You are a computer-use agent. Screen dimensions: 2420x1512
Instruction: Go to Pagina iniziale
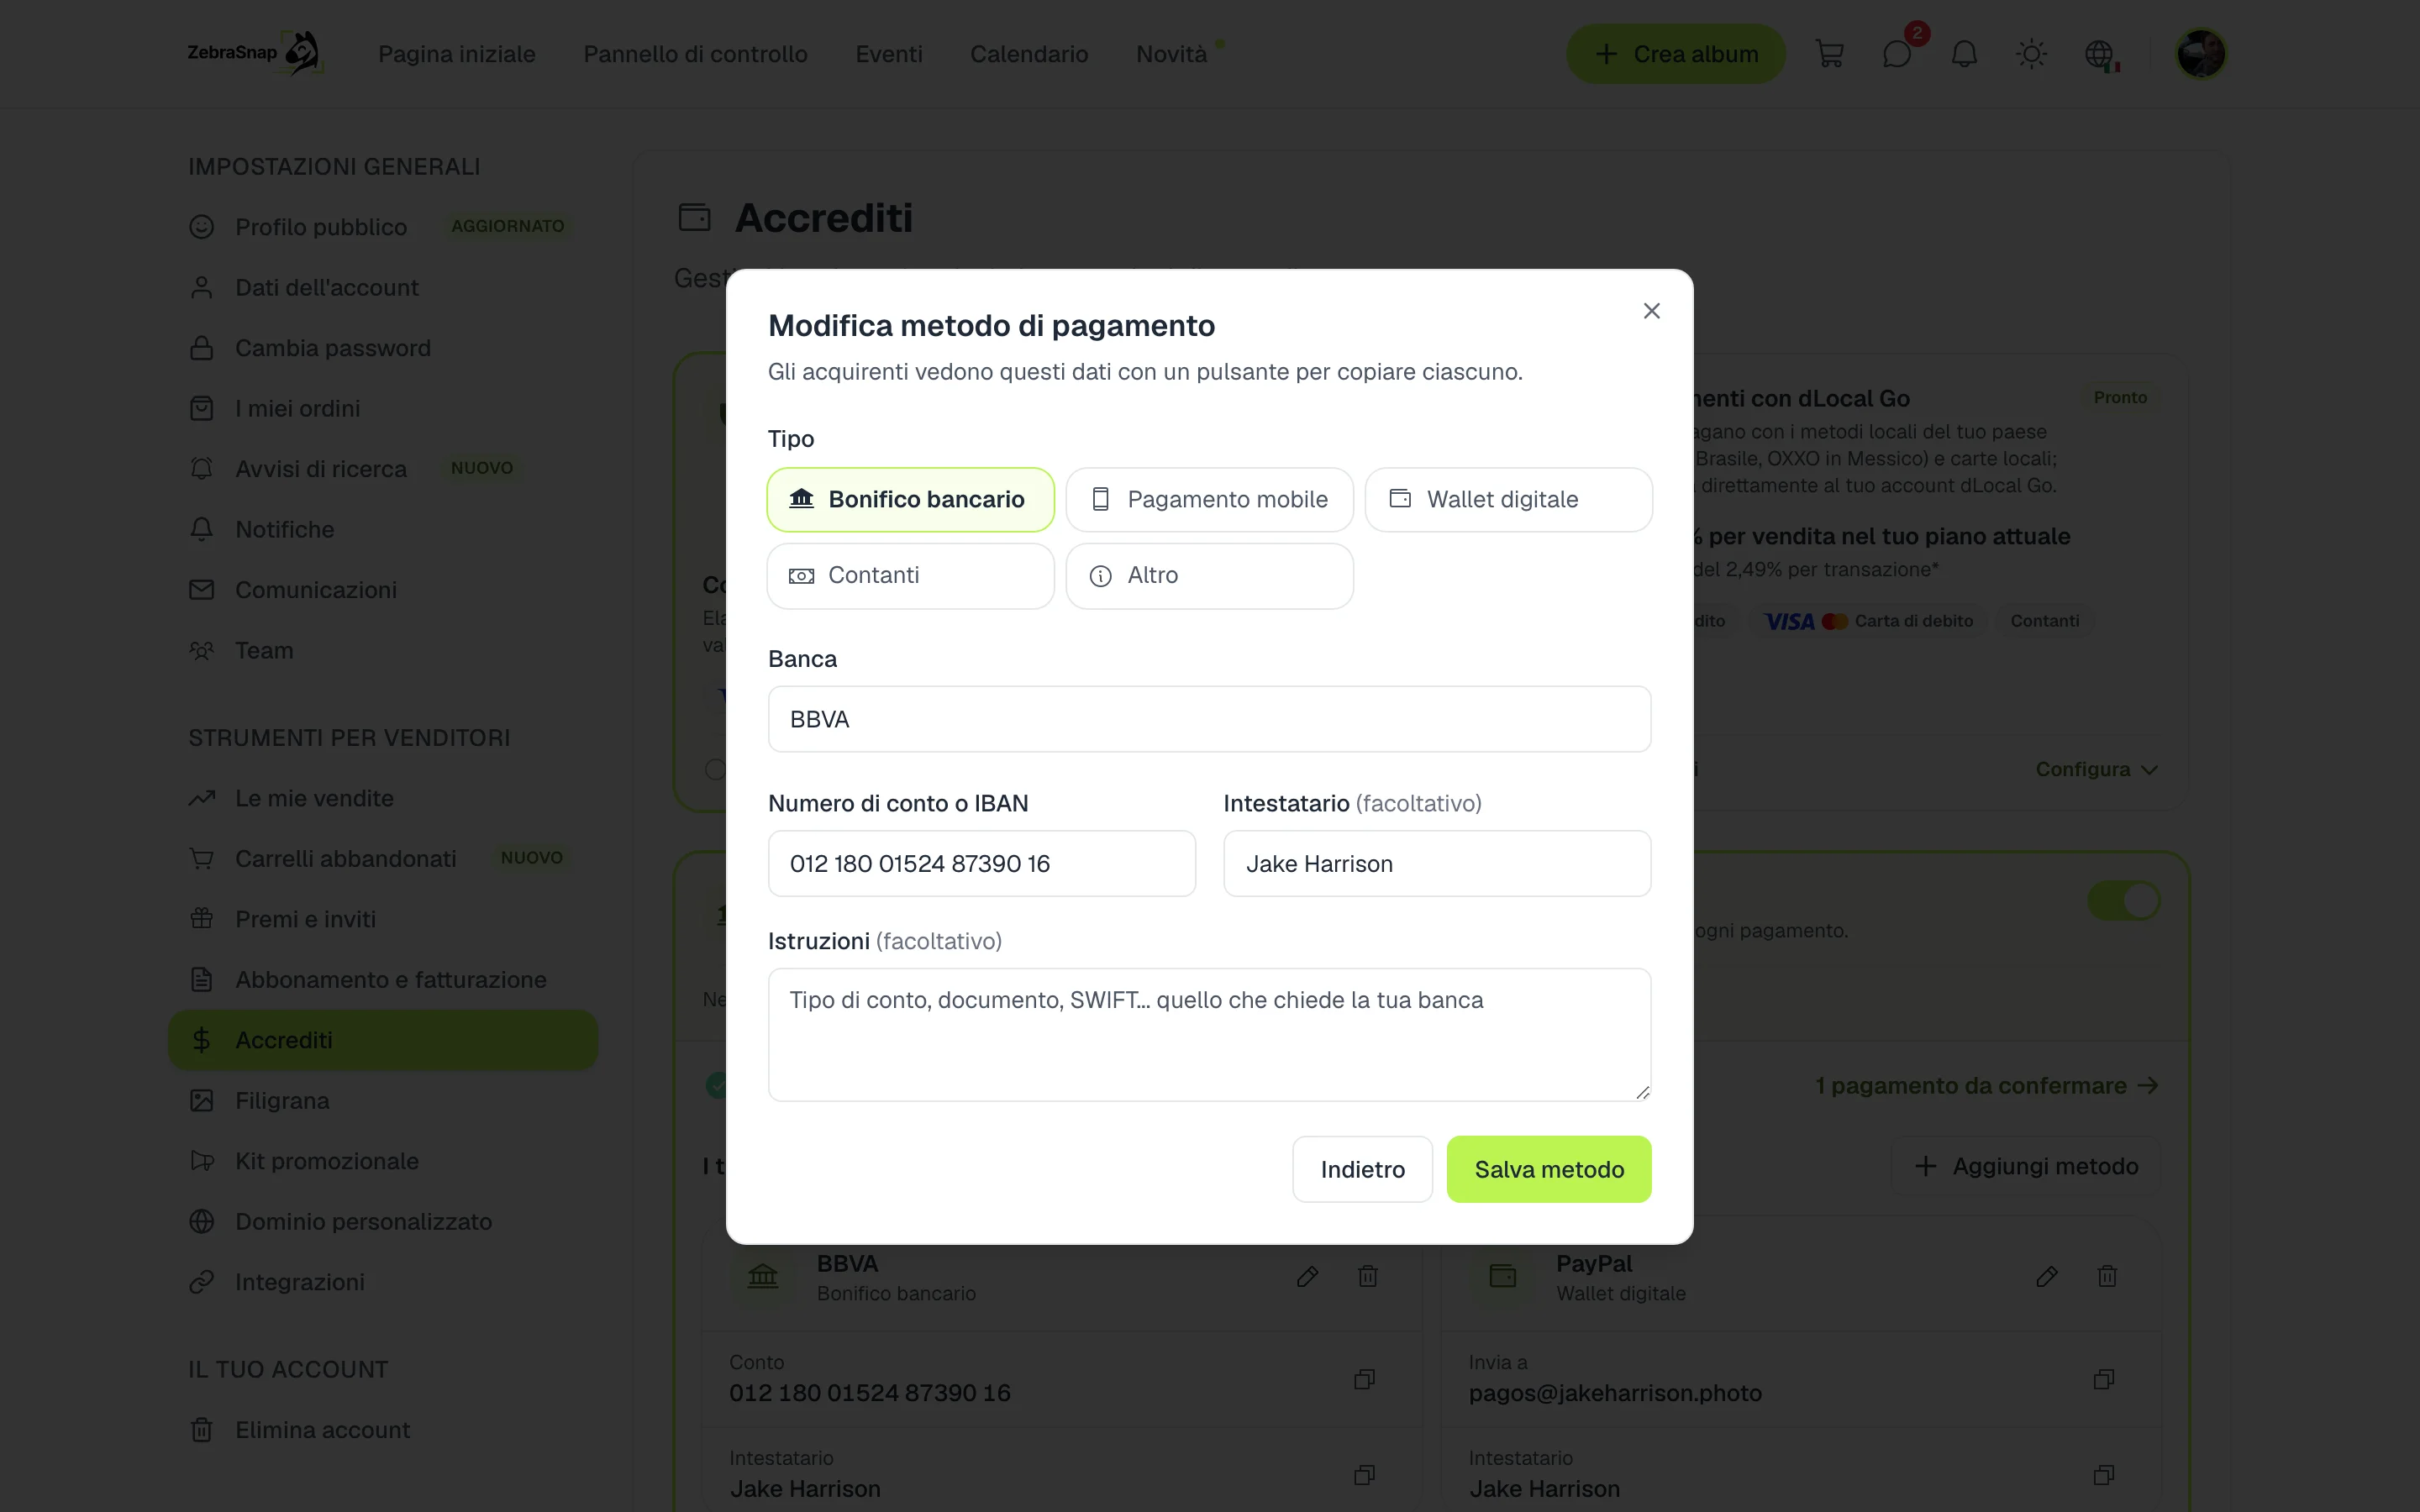[457, 54]
